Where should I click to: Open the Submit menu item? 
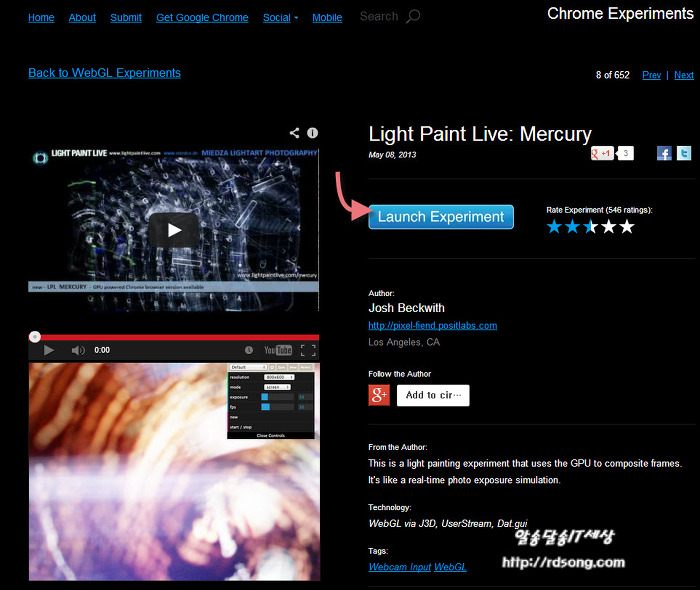coord(126,17)
